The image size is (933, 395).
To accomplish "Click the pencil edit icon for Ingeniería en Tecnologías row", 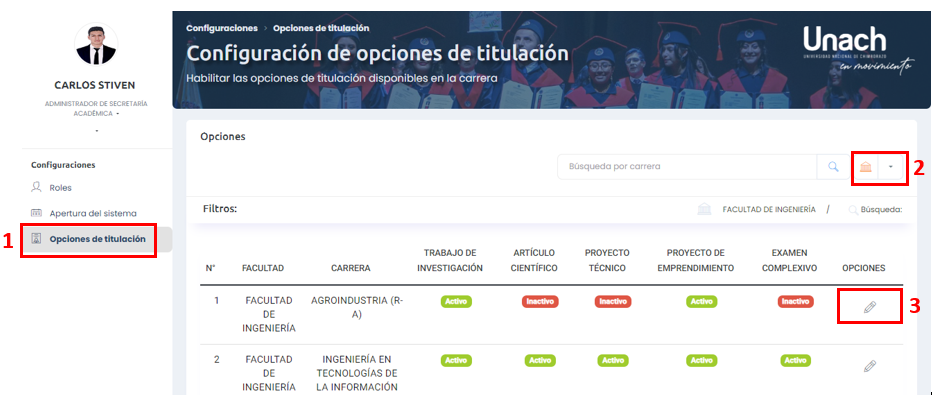I will coord(869,365).
